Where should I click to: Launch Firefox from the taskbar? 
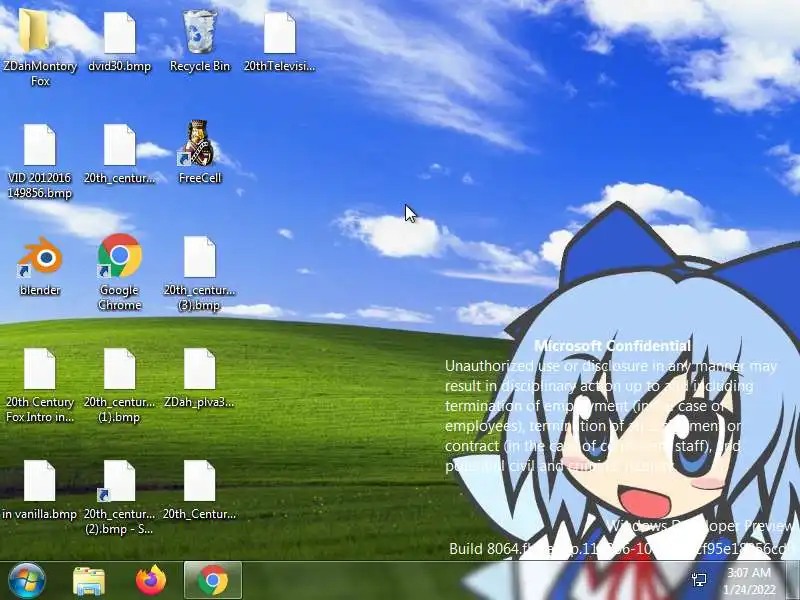151,580
